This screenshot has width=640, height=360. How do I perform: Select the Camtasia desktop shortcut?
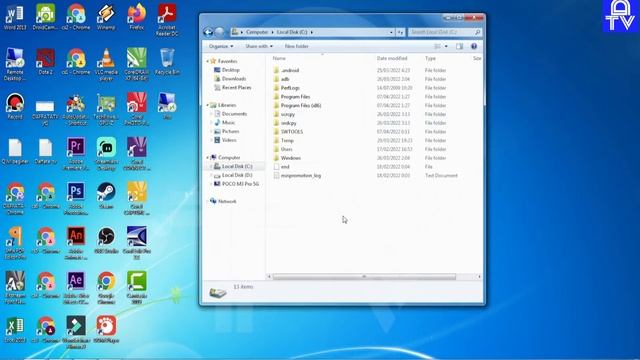tap(137, 288)
